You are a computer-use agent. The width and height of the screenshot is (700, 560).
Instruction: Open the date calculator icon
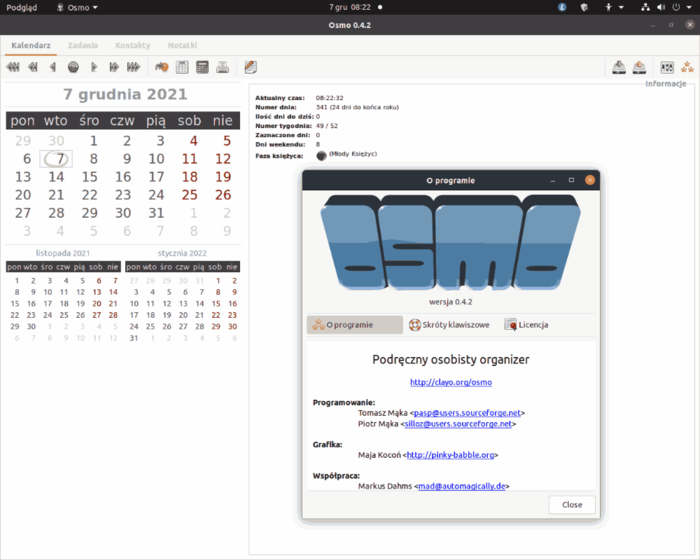tap(202, 67)
